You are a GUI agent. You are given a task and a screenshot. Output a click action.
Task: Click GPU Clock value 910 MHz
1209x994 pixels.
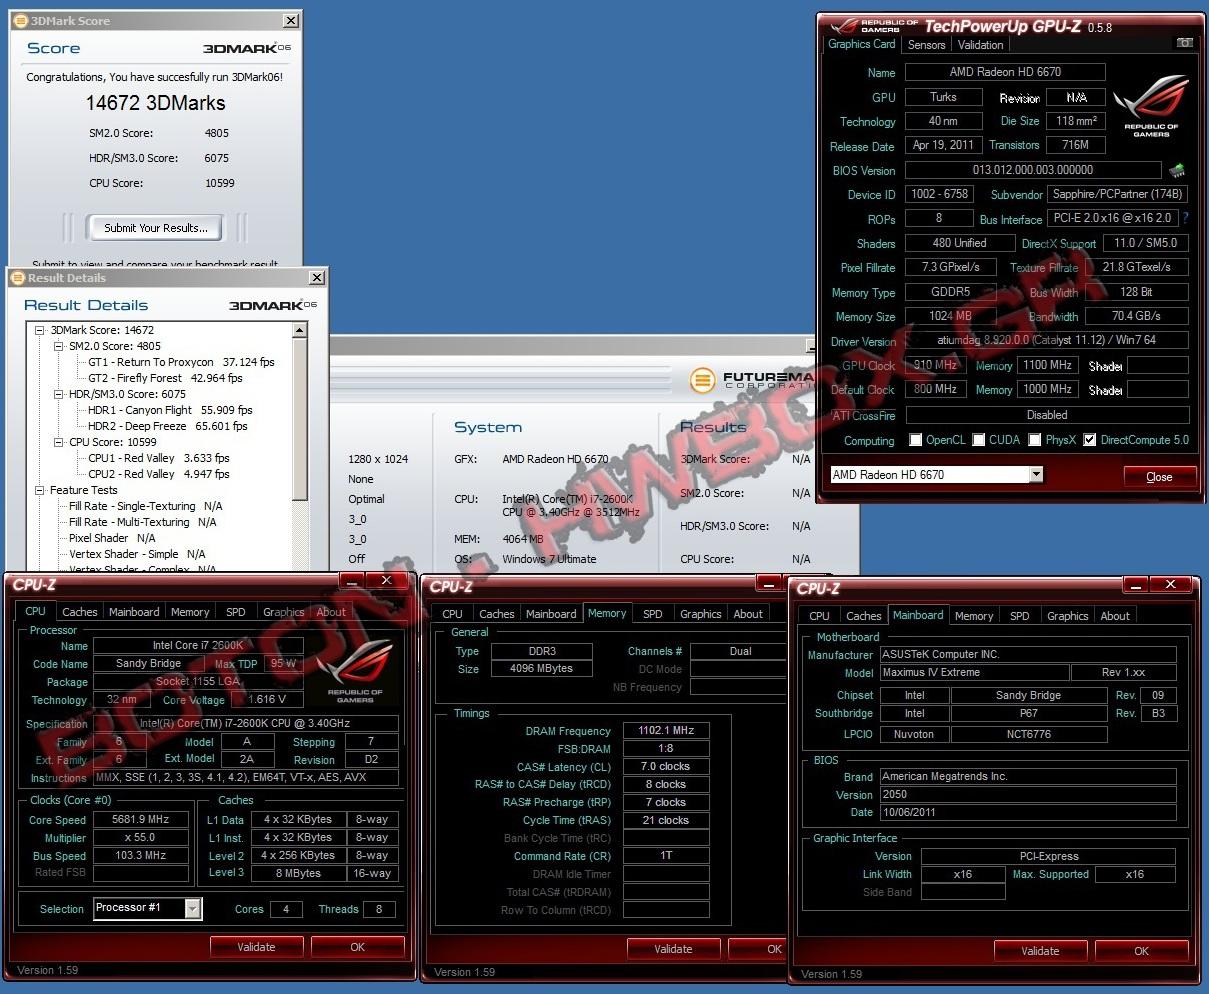pos(935,365)
